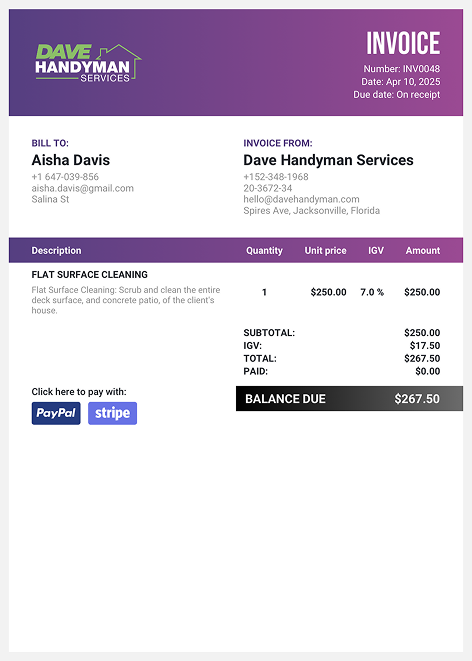The height and width of the screenshot is (661, 472).
Task: Click the Dave Handyman Services logo
Action: [x=88, y=63]
